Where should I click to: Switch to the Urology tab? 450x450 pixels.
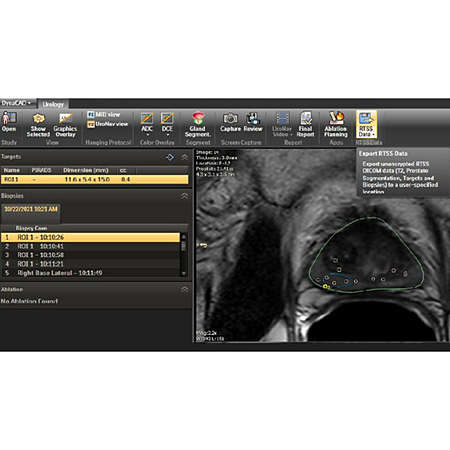coord(53,104)
